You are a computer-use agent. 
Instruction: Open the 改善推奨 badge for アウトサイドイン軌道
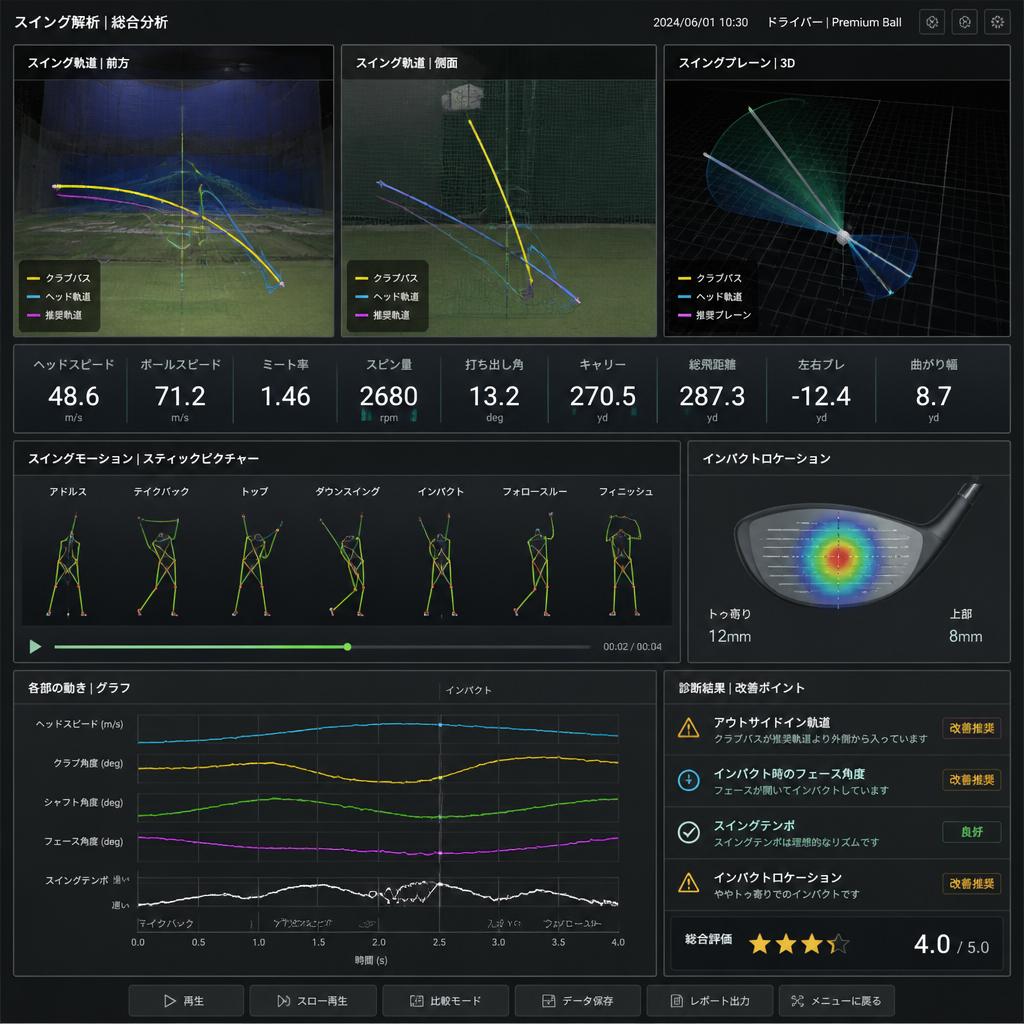point(972,728)
